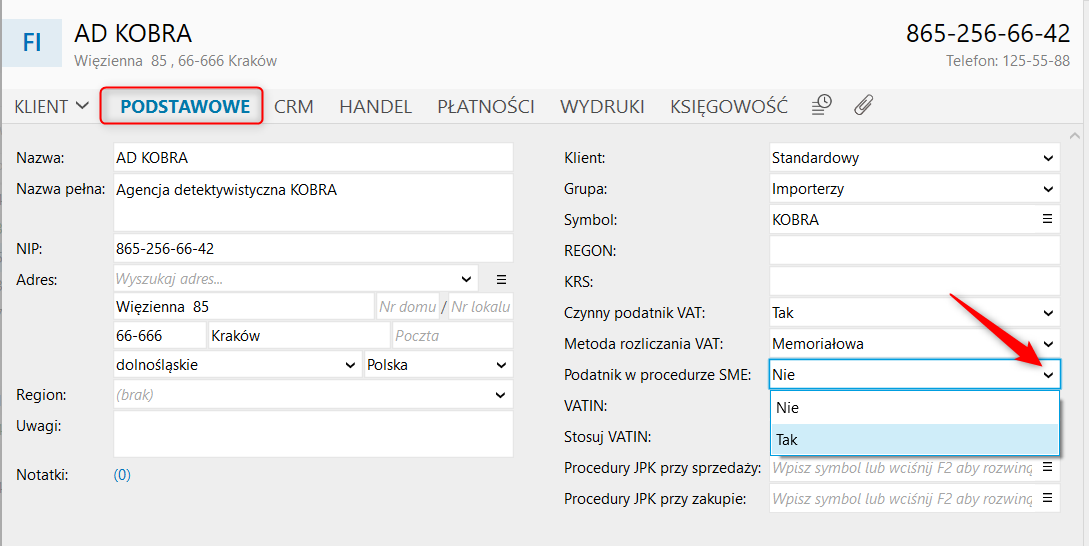Choose the Nie option in list
This screenshot has height=546, width=1089.
914,408
